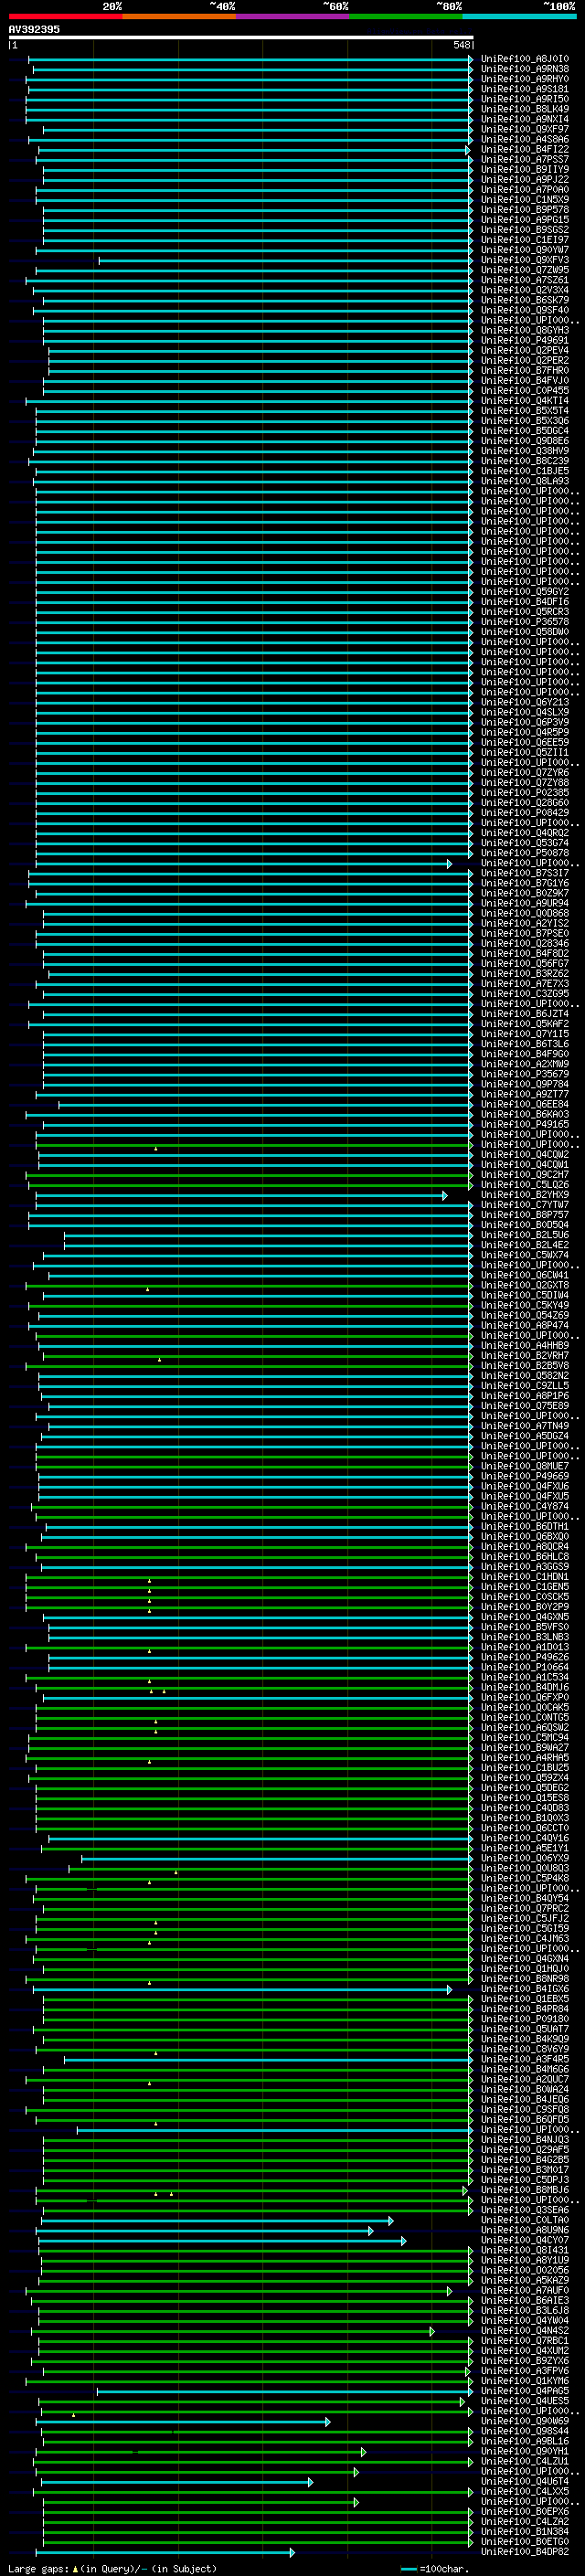
Task: Select the UniRef100_P49669 label
Action: point(525,1476)
